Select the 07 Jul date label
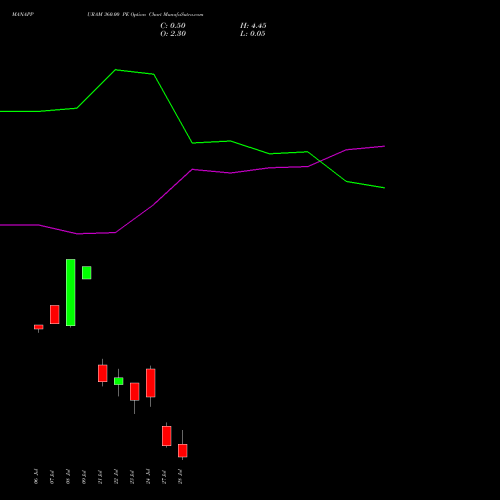Image resolution: width=500 pixels, height=500 pixels. (52, 476)
